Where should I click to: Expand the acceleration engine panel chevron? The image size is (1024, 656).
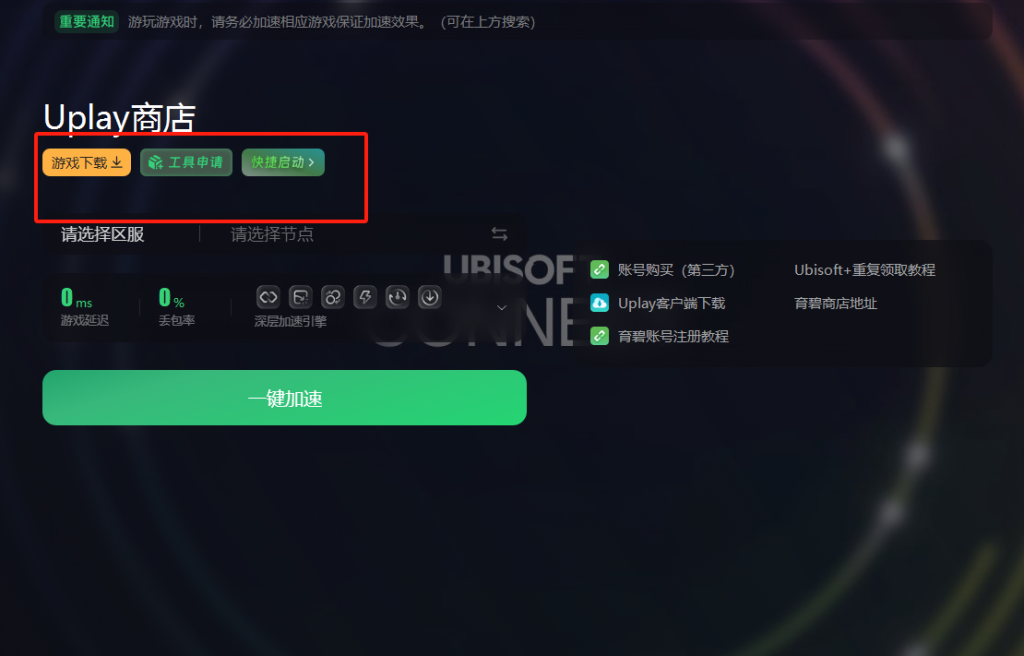(x=502, y=307)
